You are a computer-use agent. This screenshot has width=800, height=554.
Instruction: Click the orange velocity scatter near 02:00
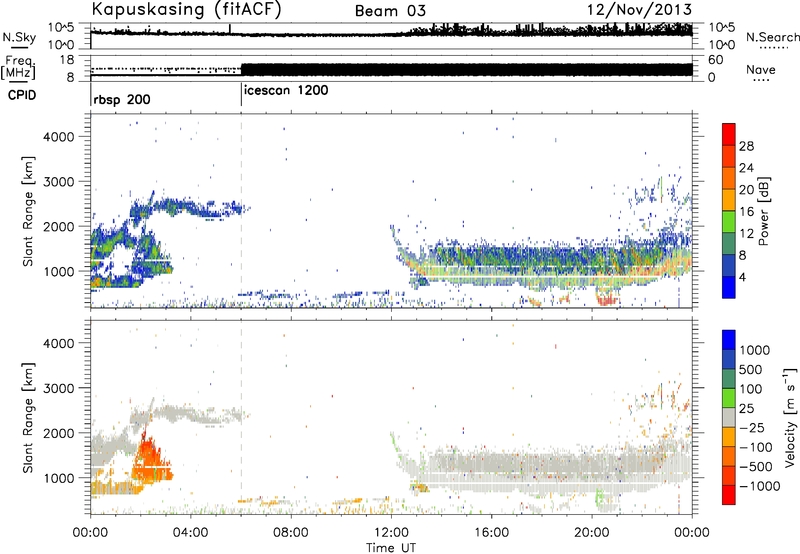click(149, 462)
